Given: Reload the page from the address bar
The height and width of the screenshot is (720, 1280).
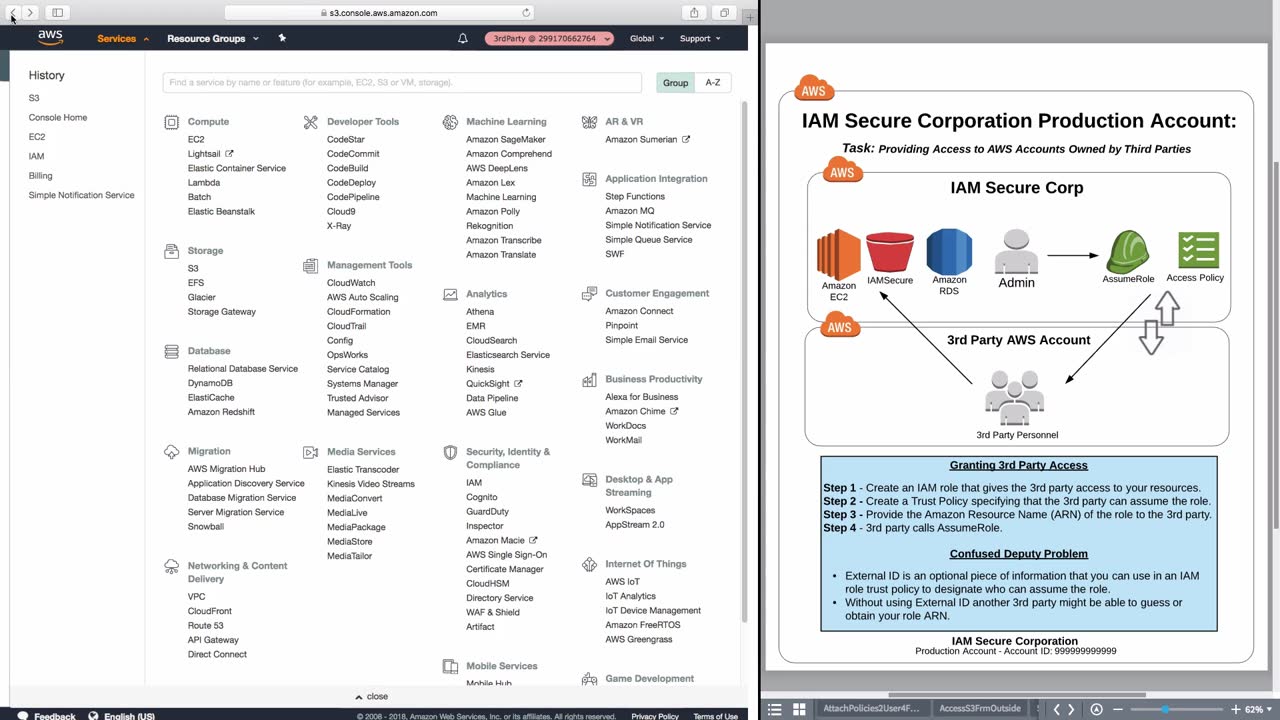Looking at the screenshot, I should [x=526, y=13].
